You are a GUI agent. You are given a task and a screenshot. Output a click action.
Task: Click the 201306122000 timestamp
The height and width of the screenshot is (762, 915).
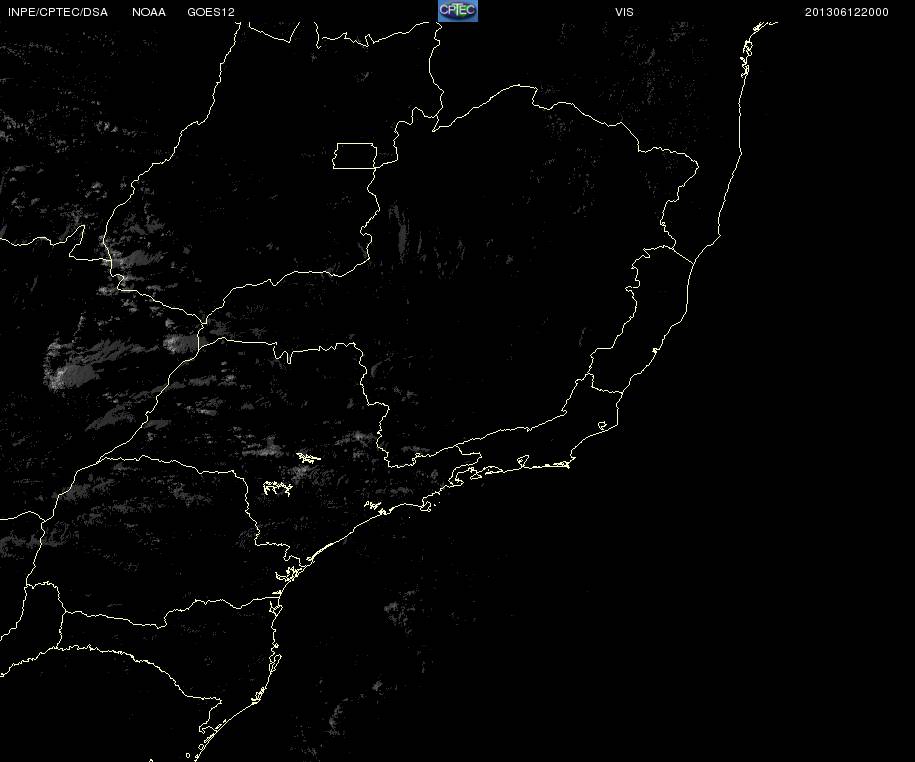click(x=847, y=12)
